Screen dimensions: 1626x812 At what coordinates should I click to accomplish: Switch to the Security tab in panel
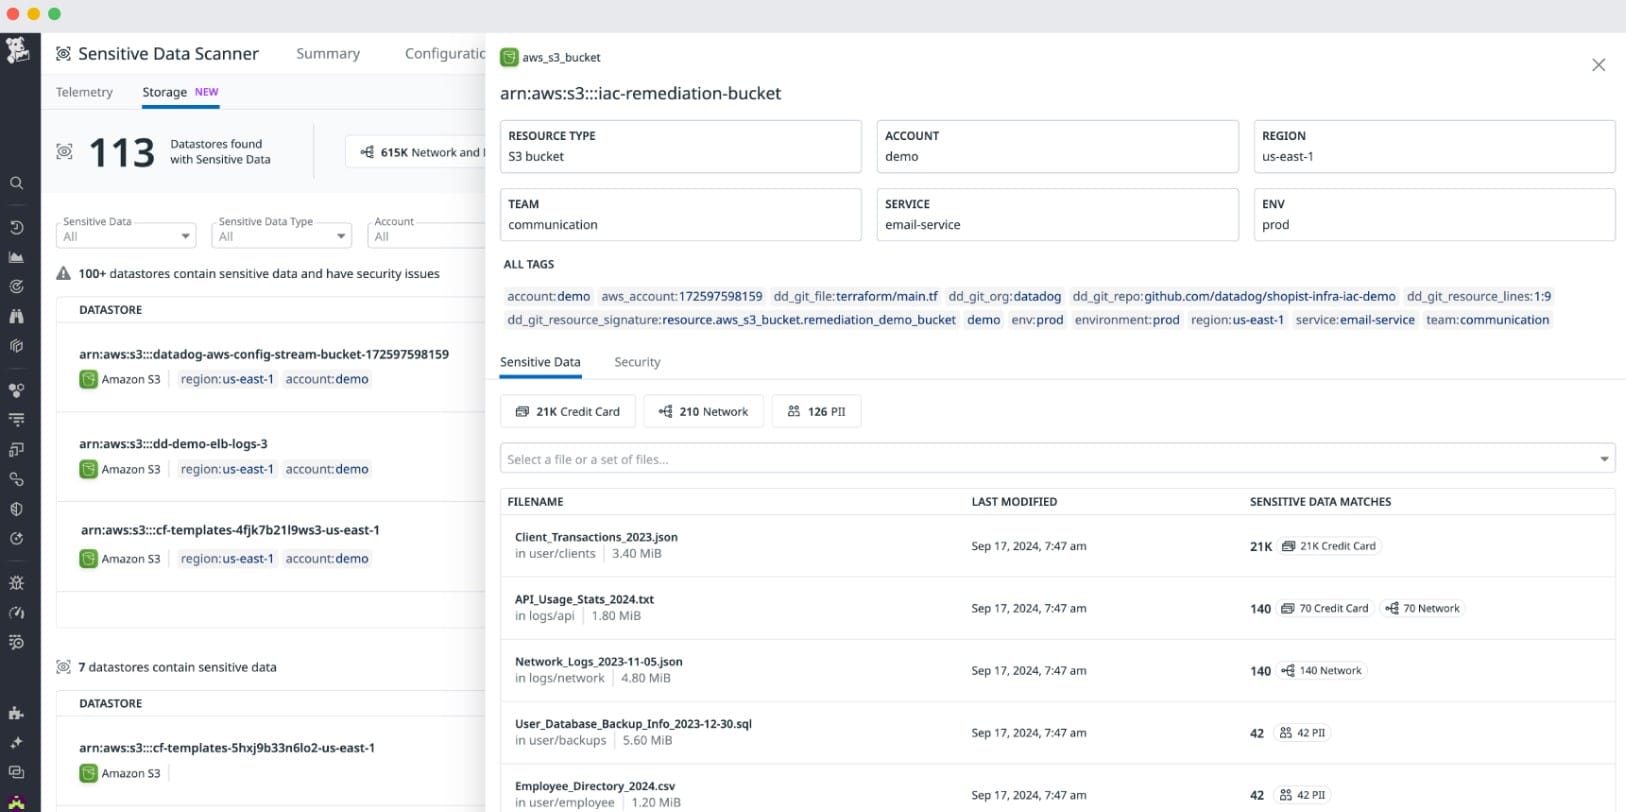point(637,362)
